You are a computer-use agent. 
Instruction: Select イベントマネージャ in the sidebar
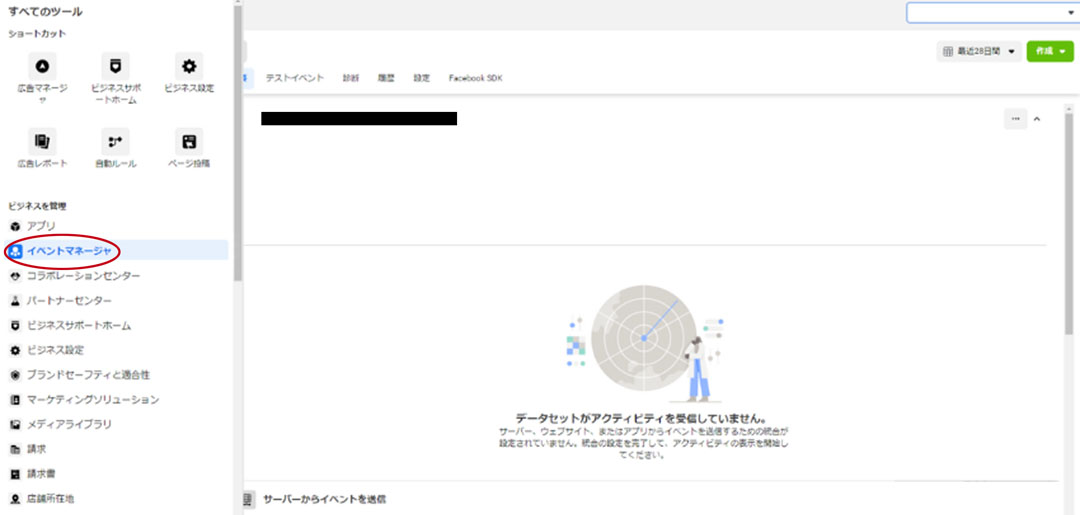68,250
